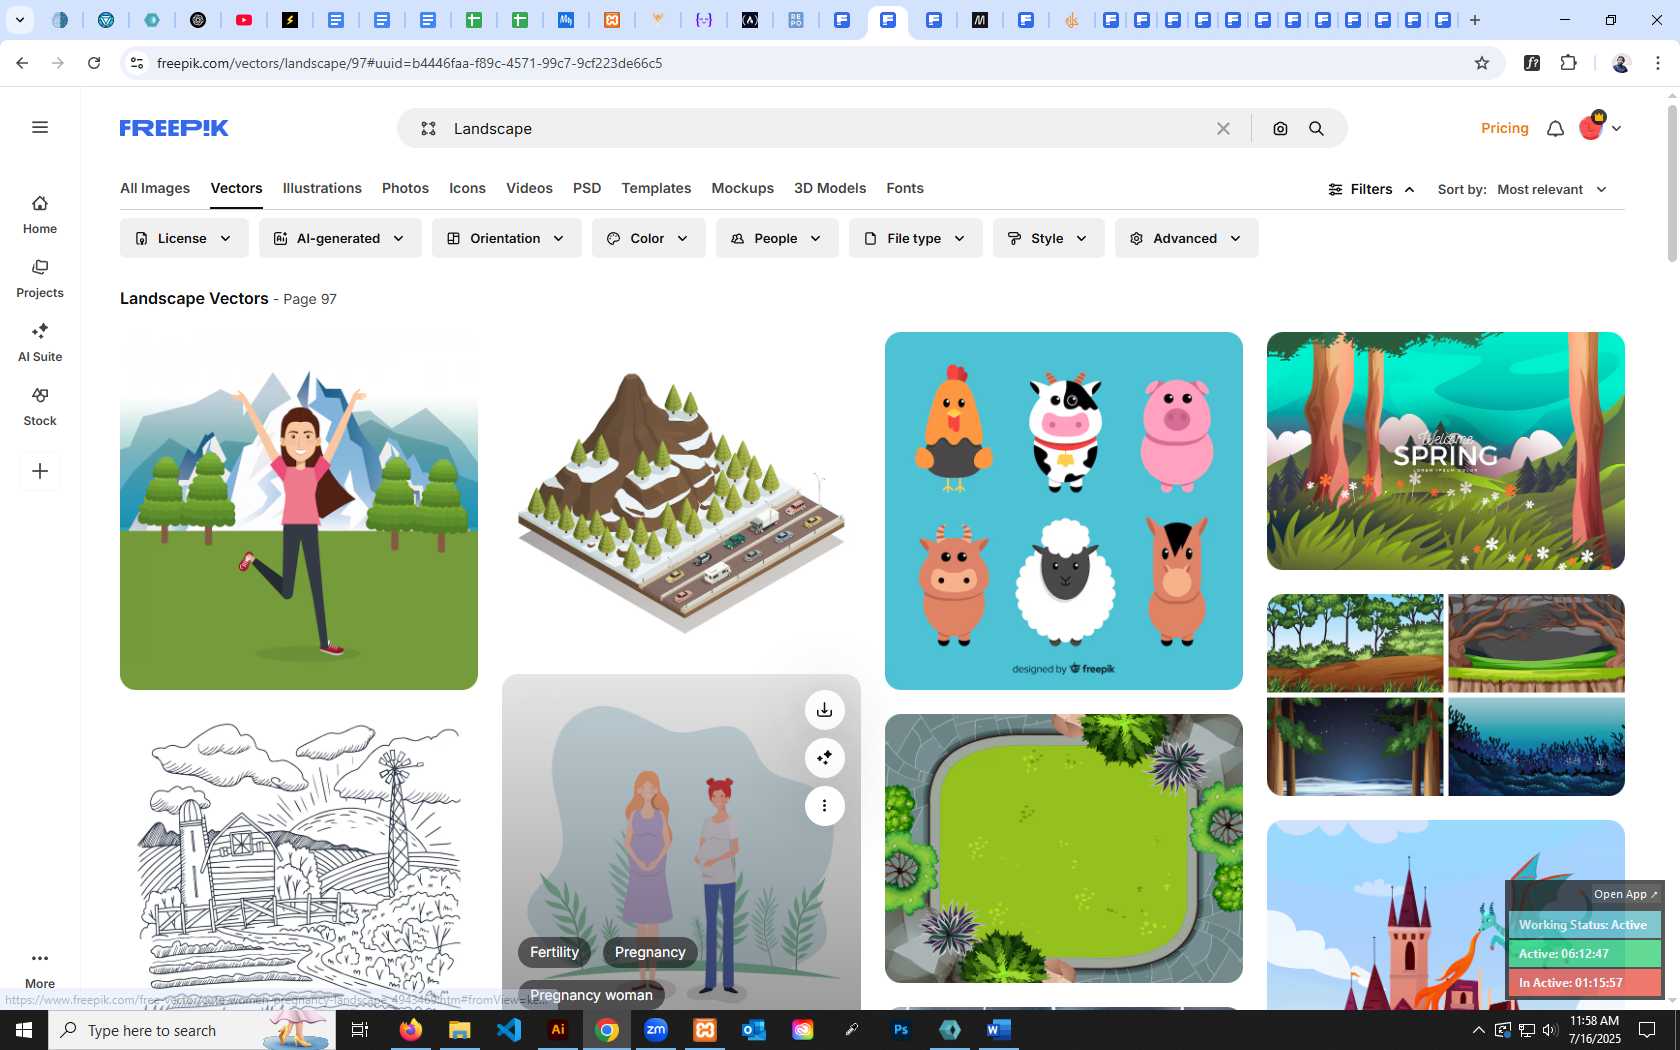Click the Freepik logo
This screenshot has width=1680, height=1050.
click(x=174, y=128)
